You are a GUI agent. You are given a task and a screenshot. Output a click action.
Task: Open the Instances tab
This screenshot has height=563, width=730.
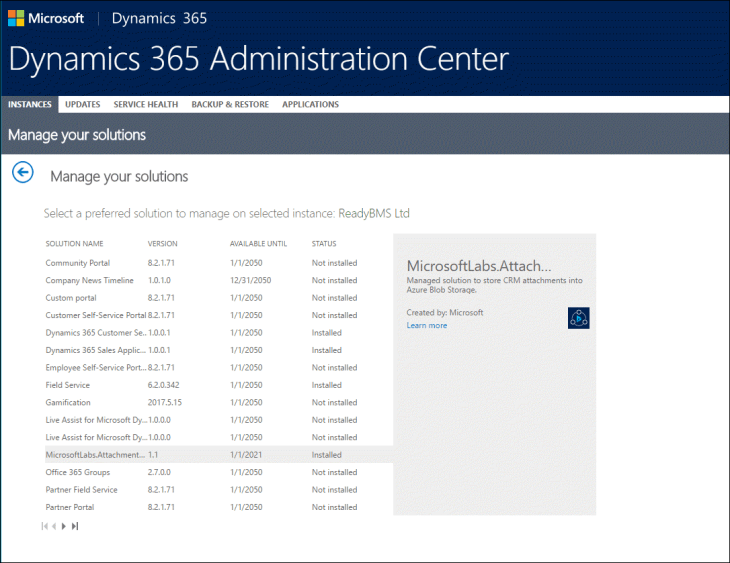tap(29, 104)
